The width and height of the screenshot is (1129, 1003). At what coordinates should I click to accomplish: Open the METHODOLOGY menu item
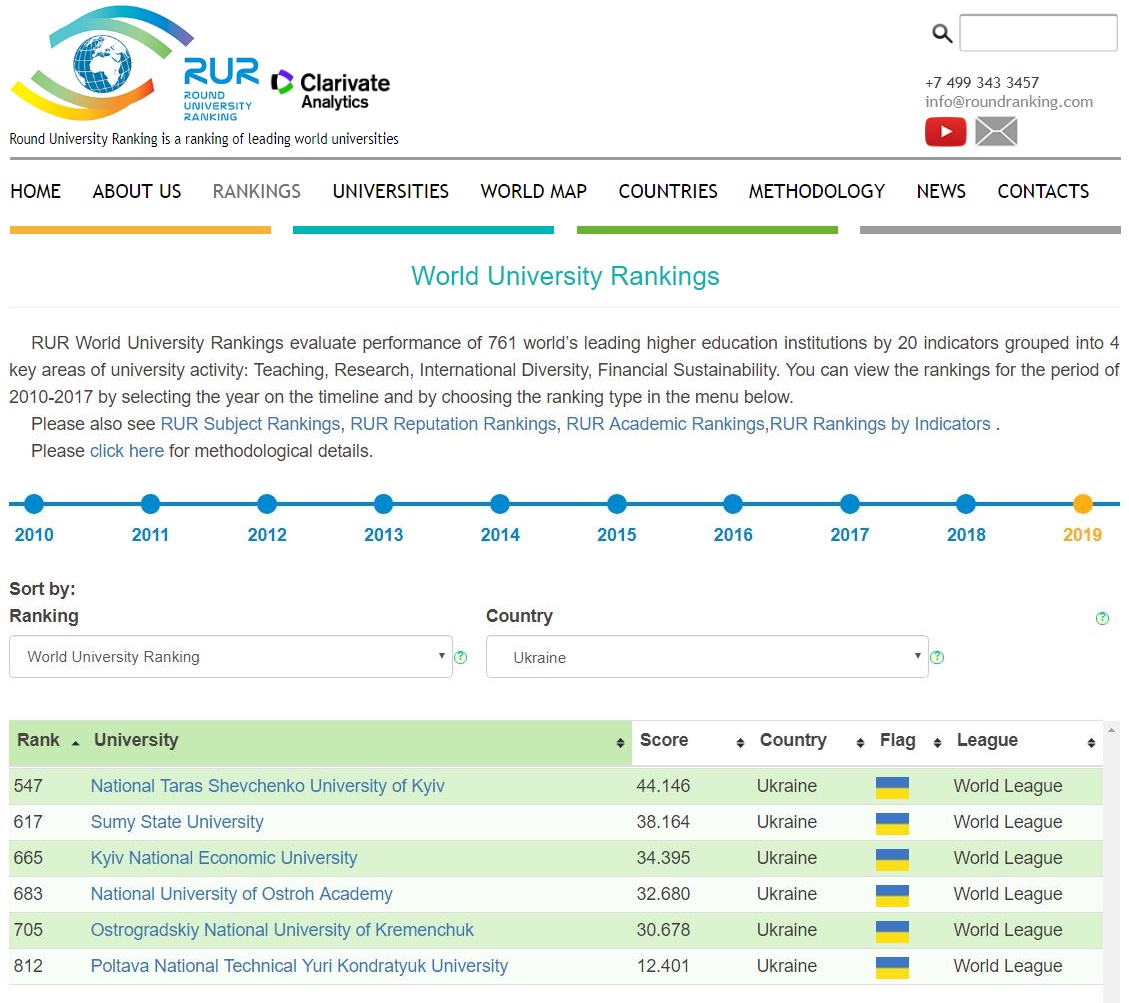[816, 191]
